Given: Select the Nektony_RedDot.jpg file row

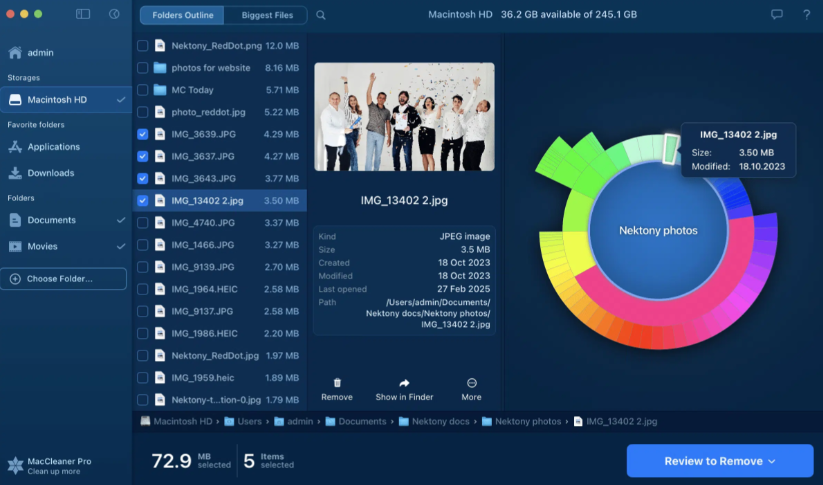Looking at the screenshot, I should pyautogui.click(x=220, y=355).
